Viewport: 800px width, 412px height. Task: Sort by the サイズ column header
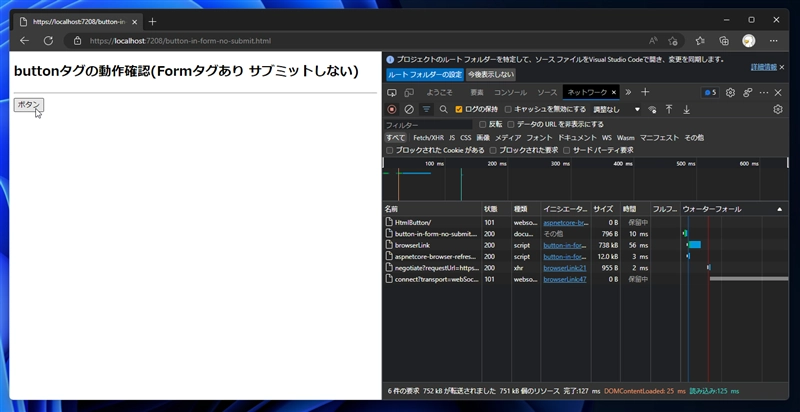(x=605, y=209)
